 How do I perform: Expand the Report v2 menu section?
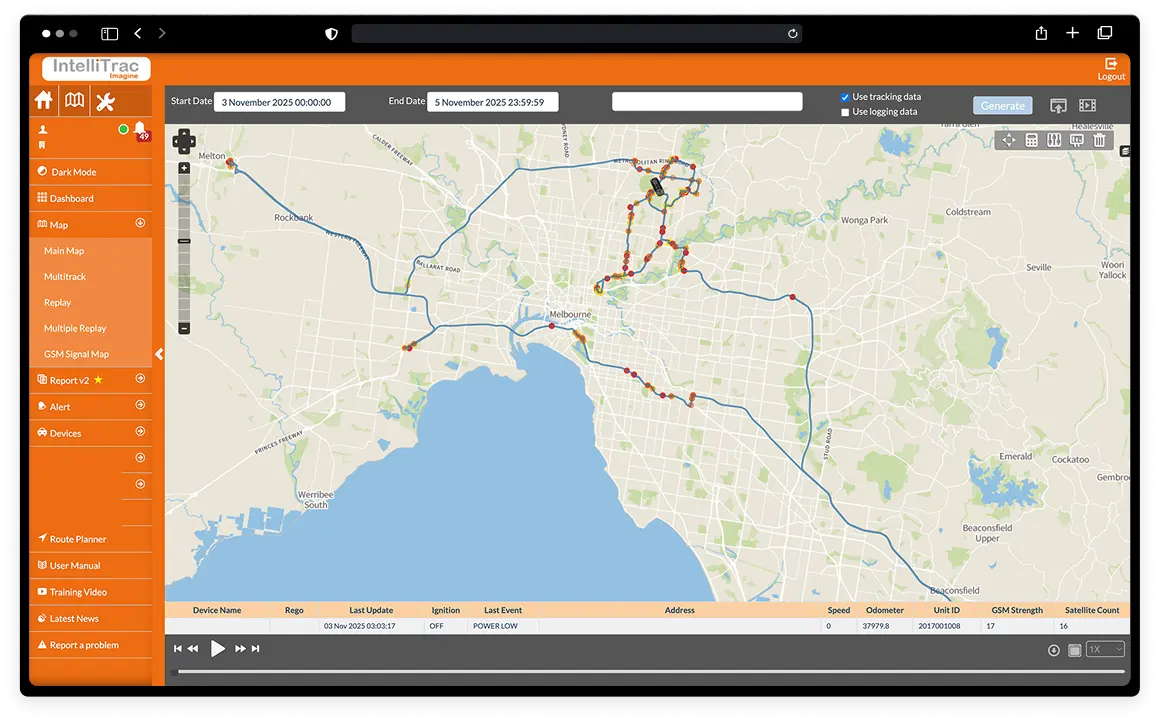[x=140, y=379]
